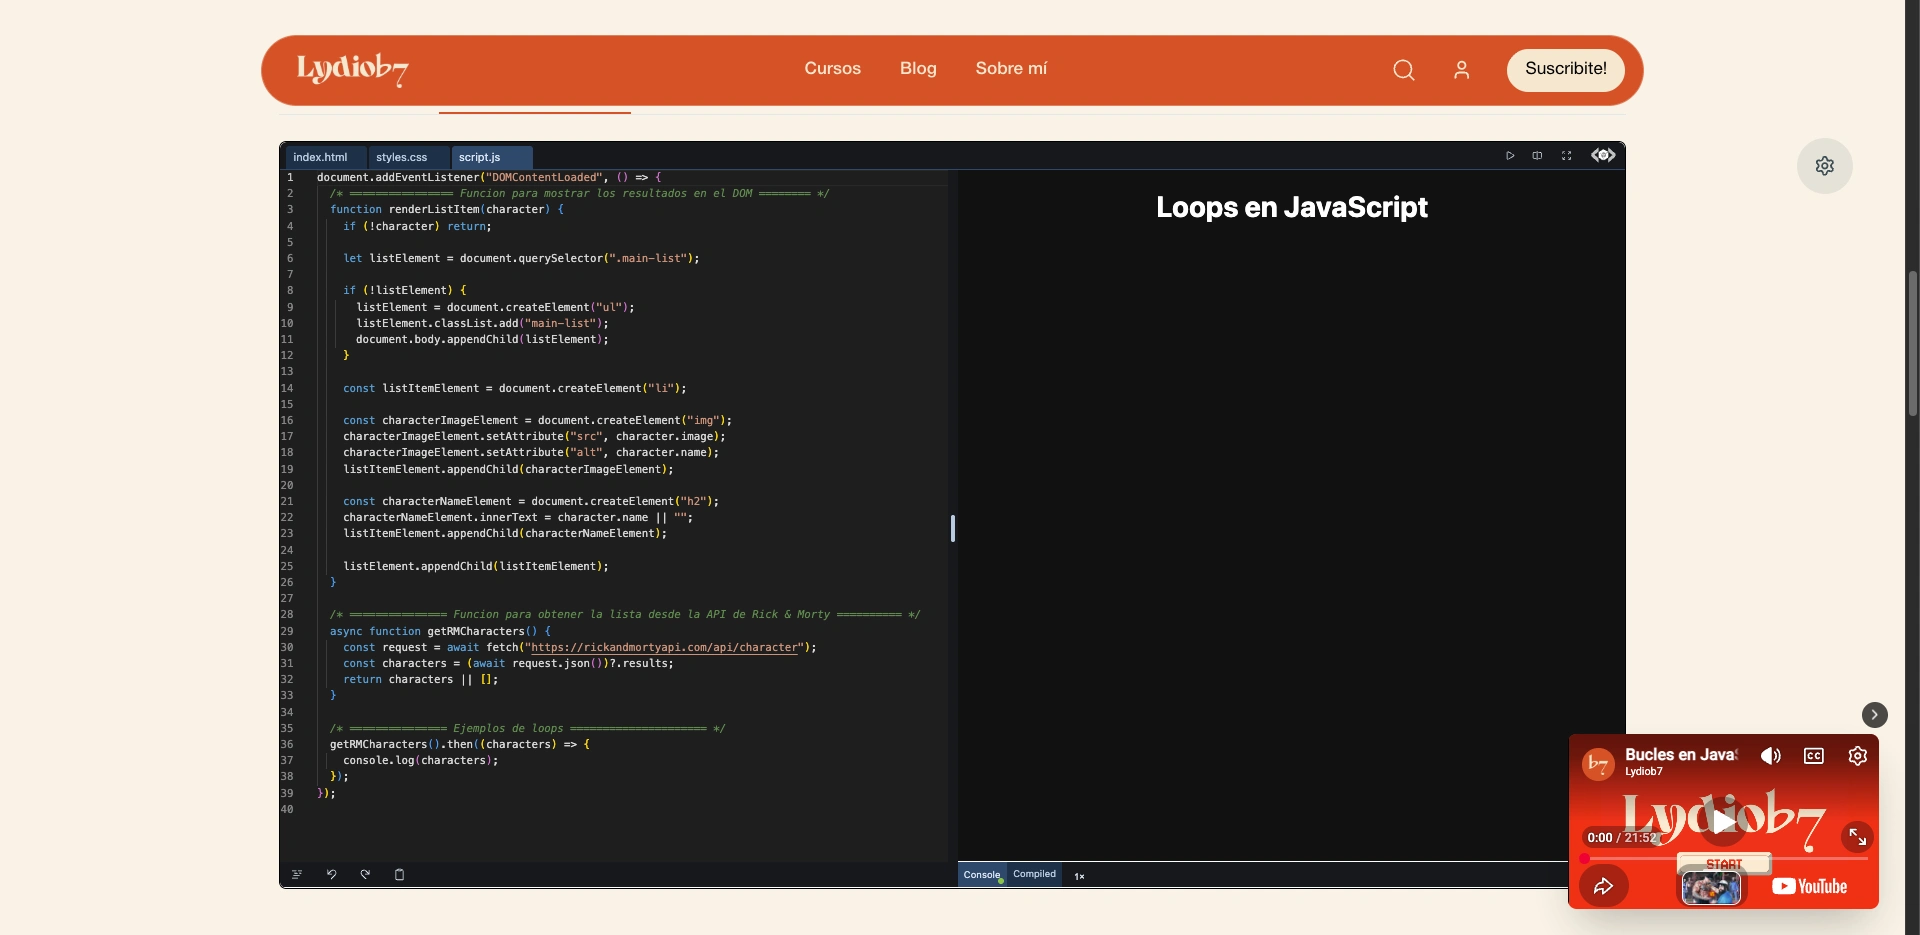The image size is (1920, 935).
Task: Open the YouTube player settings gear
Action: 1857,756
